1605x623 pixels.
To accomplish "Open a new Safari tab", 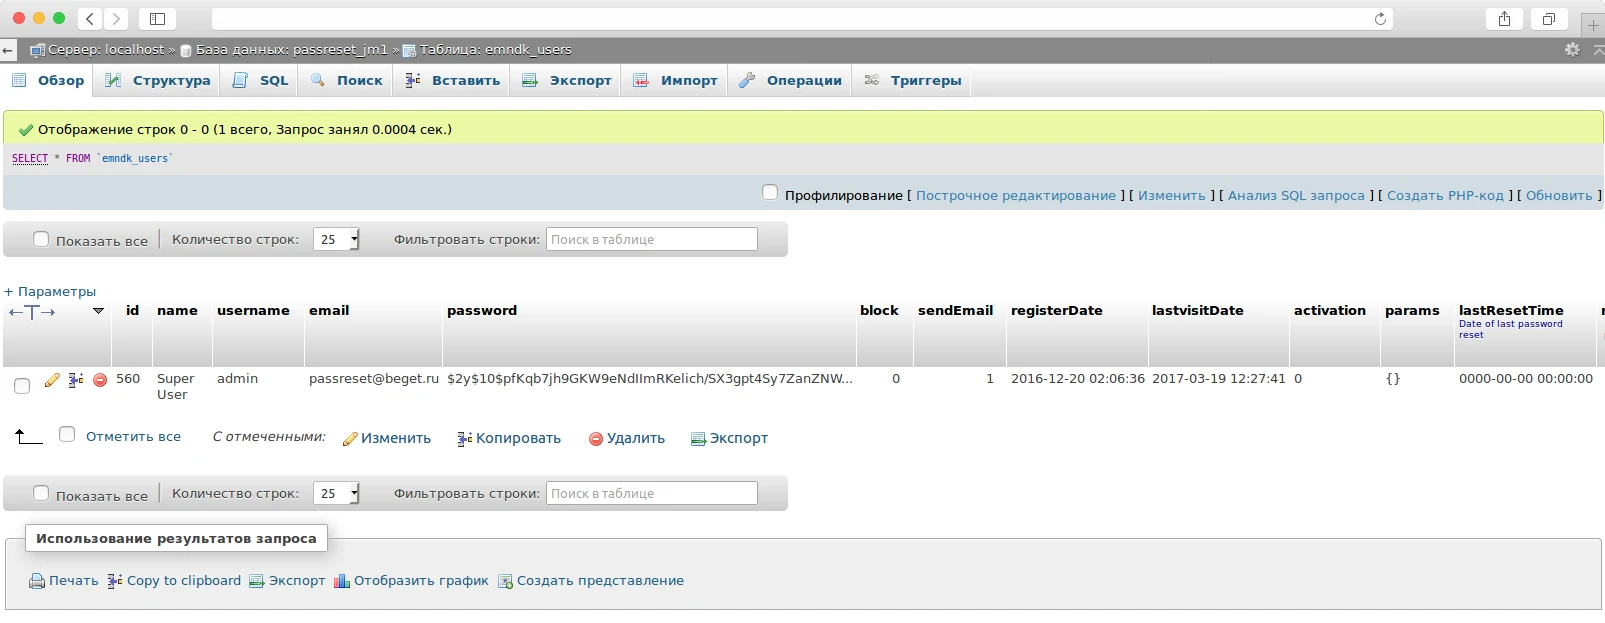I will tap(1593, 24).
